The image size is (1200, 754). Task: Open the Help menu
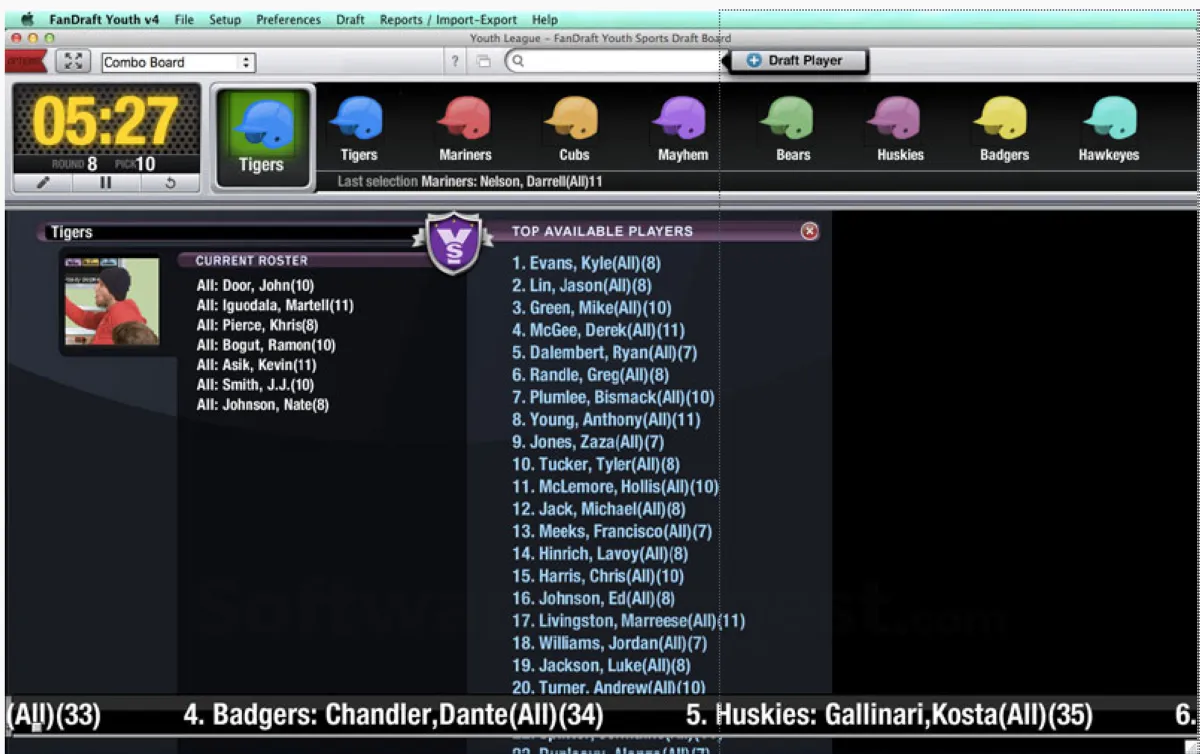coord(545,19)
